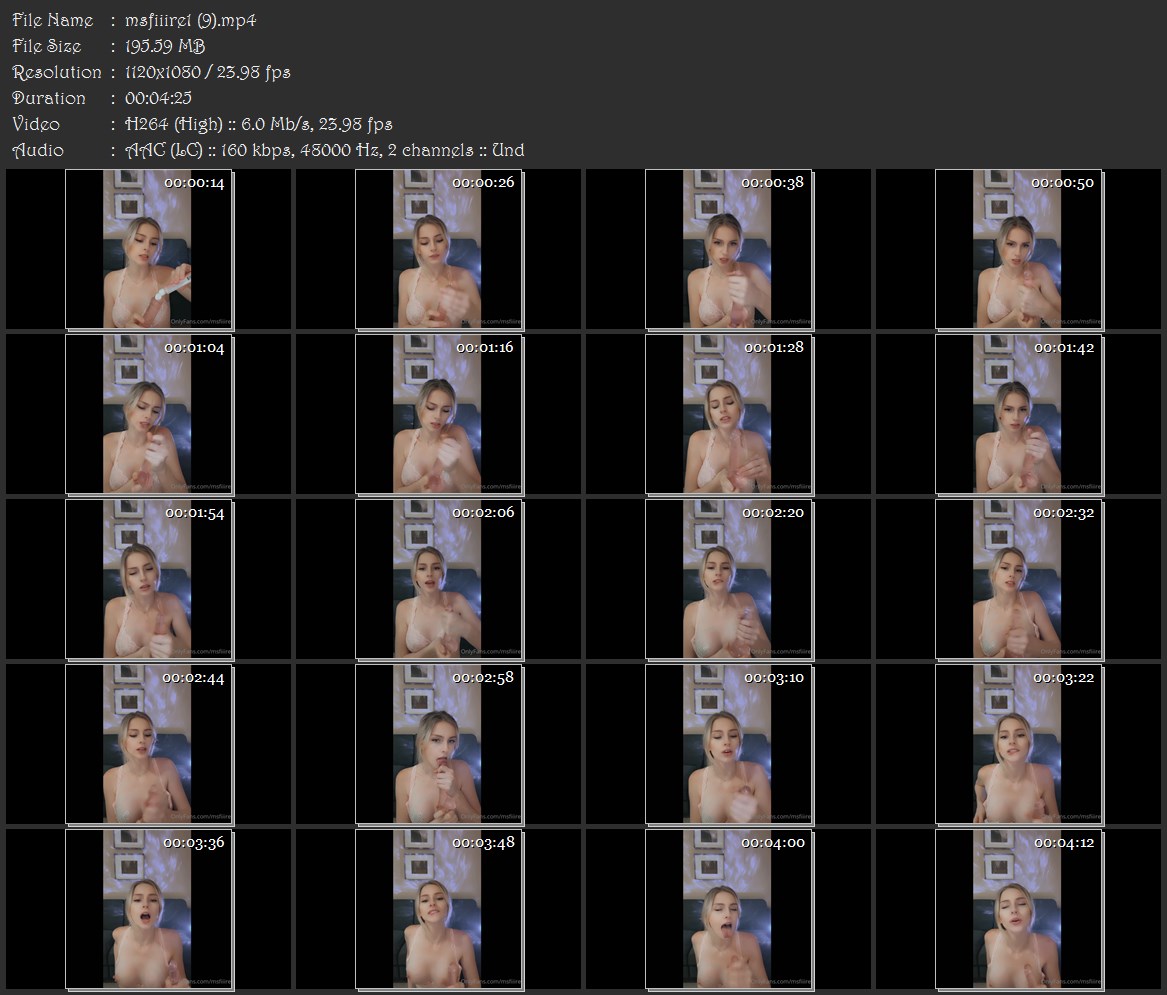Select the frame stamped 00:01:16
Screen dimensions: 1167x995
coord(439,415)
